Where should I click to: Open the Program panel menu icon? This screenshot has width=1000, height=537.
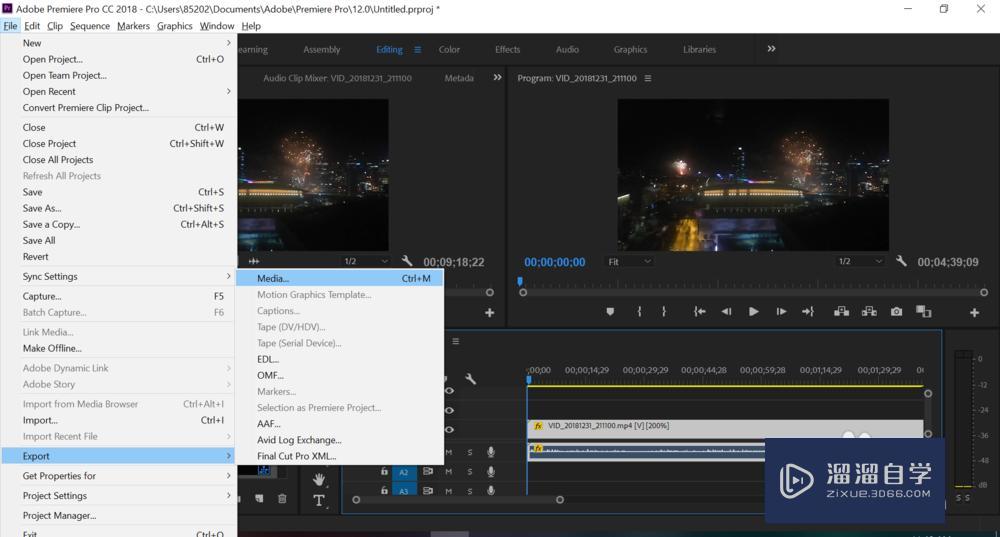click(648, 78)
